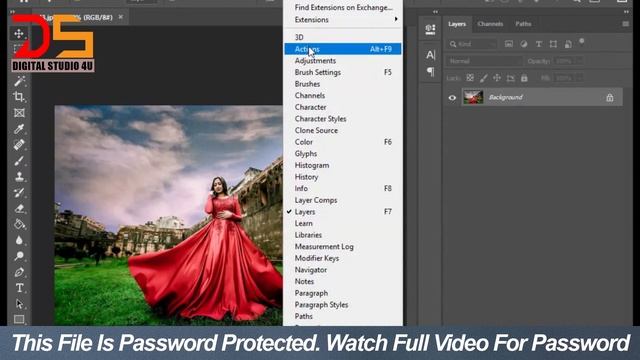
Task: Toggle lock artboard nesting
Action: (511, 78)
